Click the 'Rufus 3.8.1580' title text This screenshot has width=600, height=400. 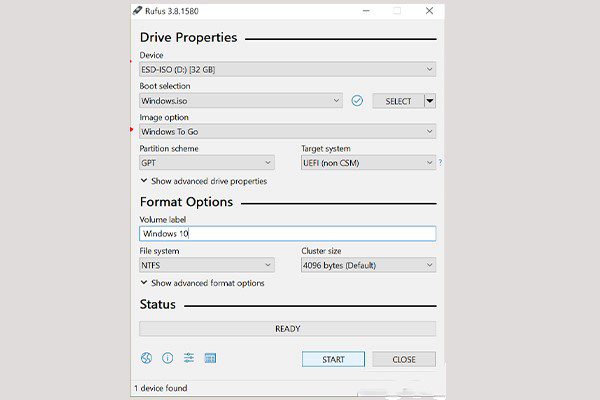coord(172,11)
